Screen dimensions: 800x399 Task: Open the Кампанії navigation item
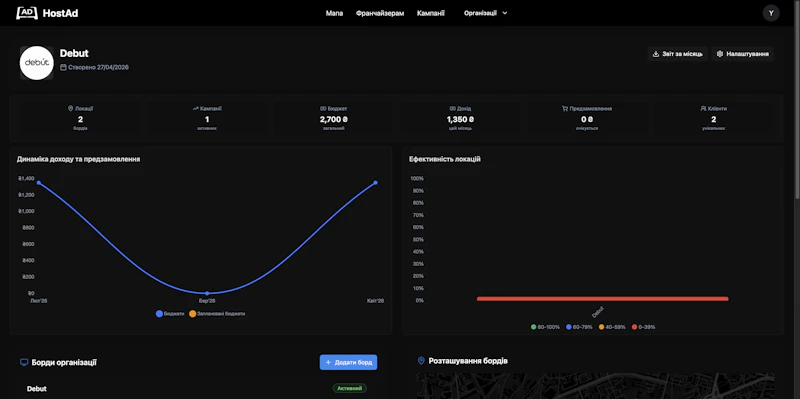point(430,13)
